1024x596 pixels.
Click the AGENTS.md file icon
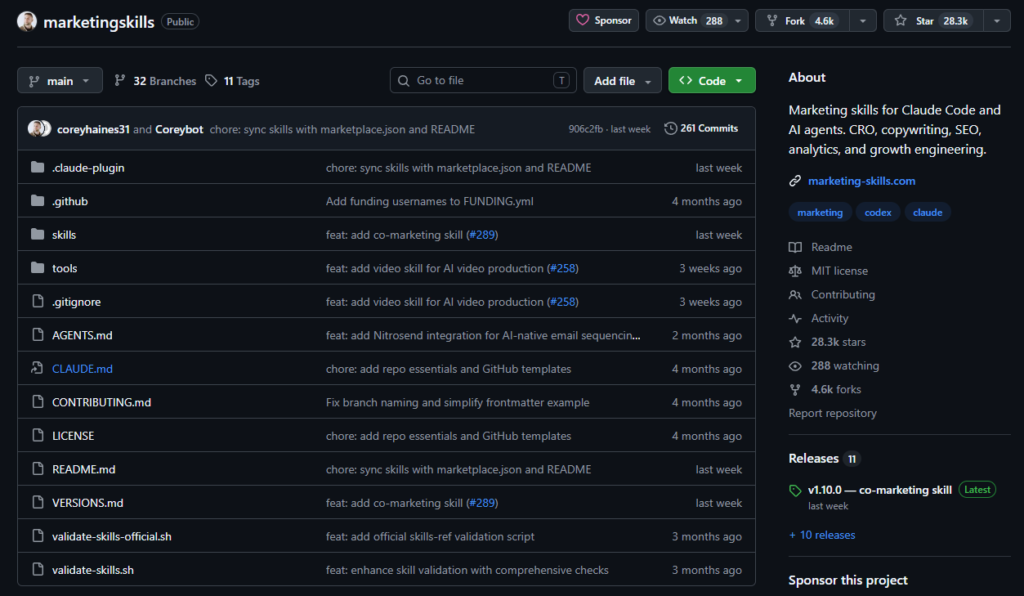pyautogui.click(x=38, y=334)
